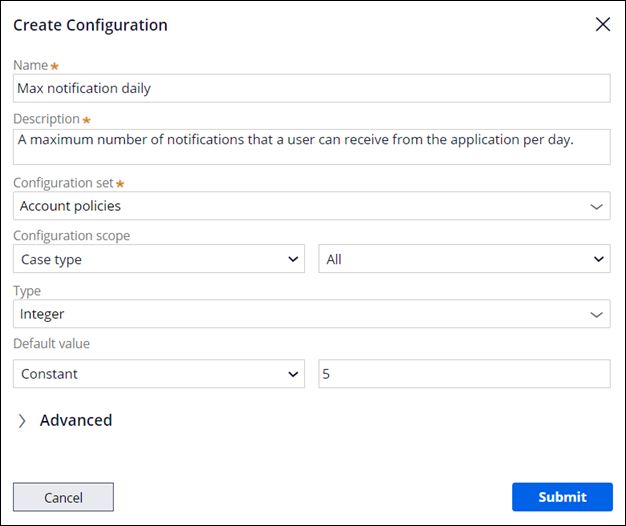
Task: Click the Name field containing Max notification daily
Action: pyautogui.click(x=311, y=88)
